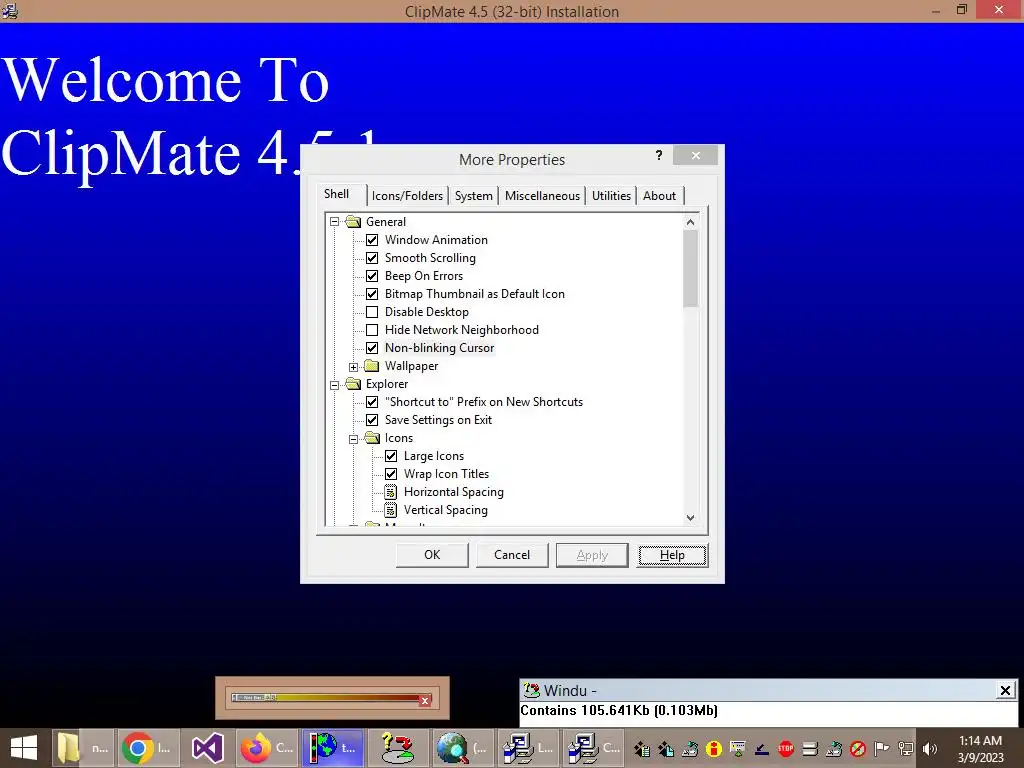Open the volume speaker tray icon
Viewport: 1024px width, 768px height.
[929, 748]
